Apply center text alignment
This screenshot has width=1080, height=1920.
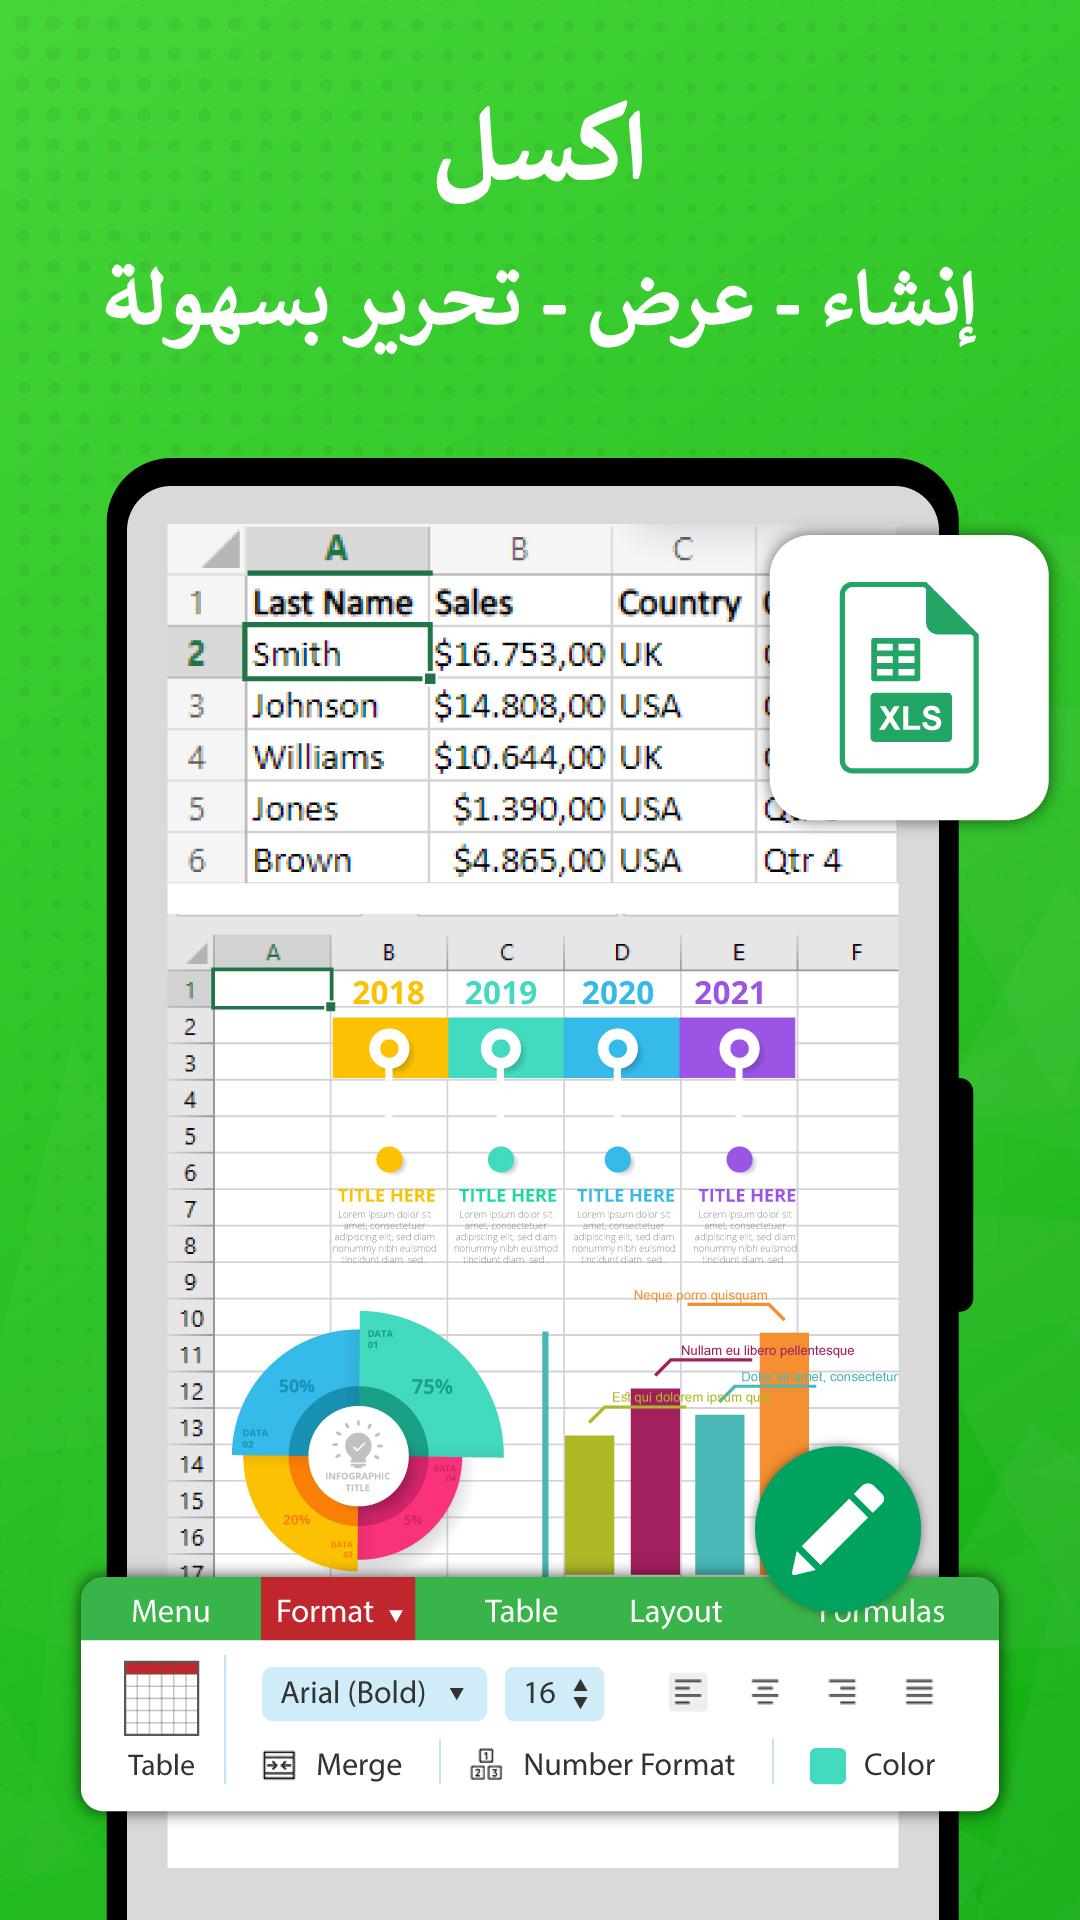coord(765,1692)
